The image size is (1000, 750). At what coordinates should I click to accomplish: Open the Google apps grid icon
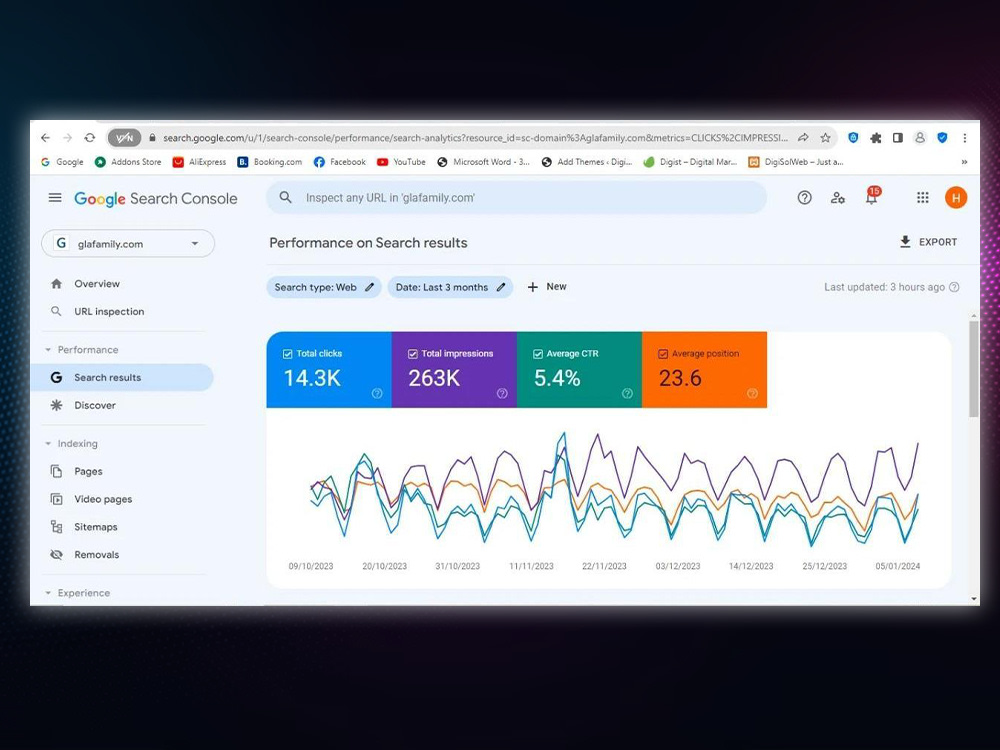pyautogui.click(x=922, y=198)
